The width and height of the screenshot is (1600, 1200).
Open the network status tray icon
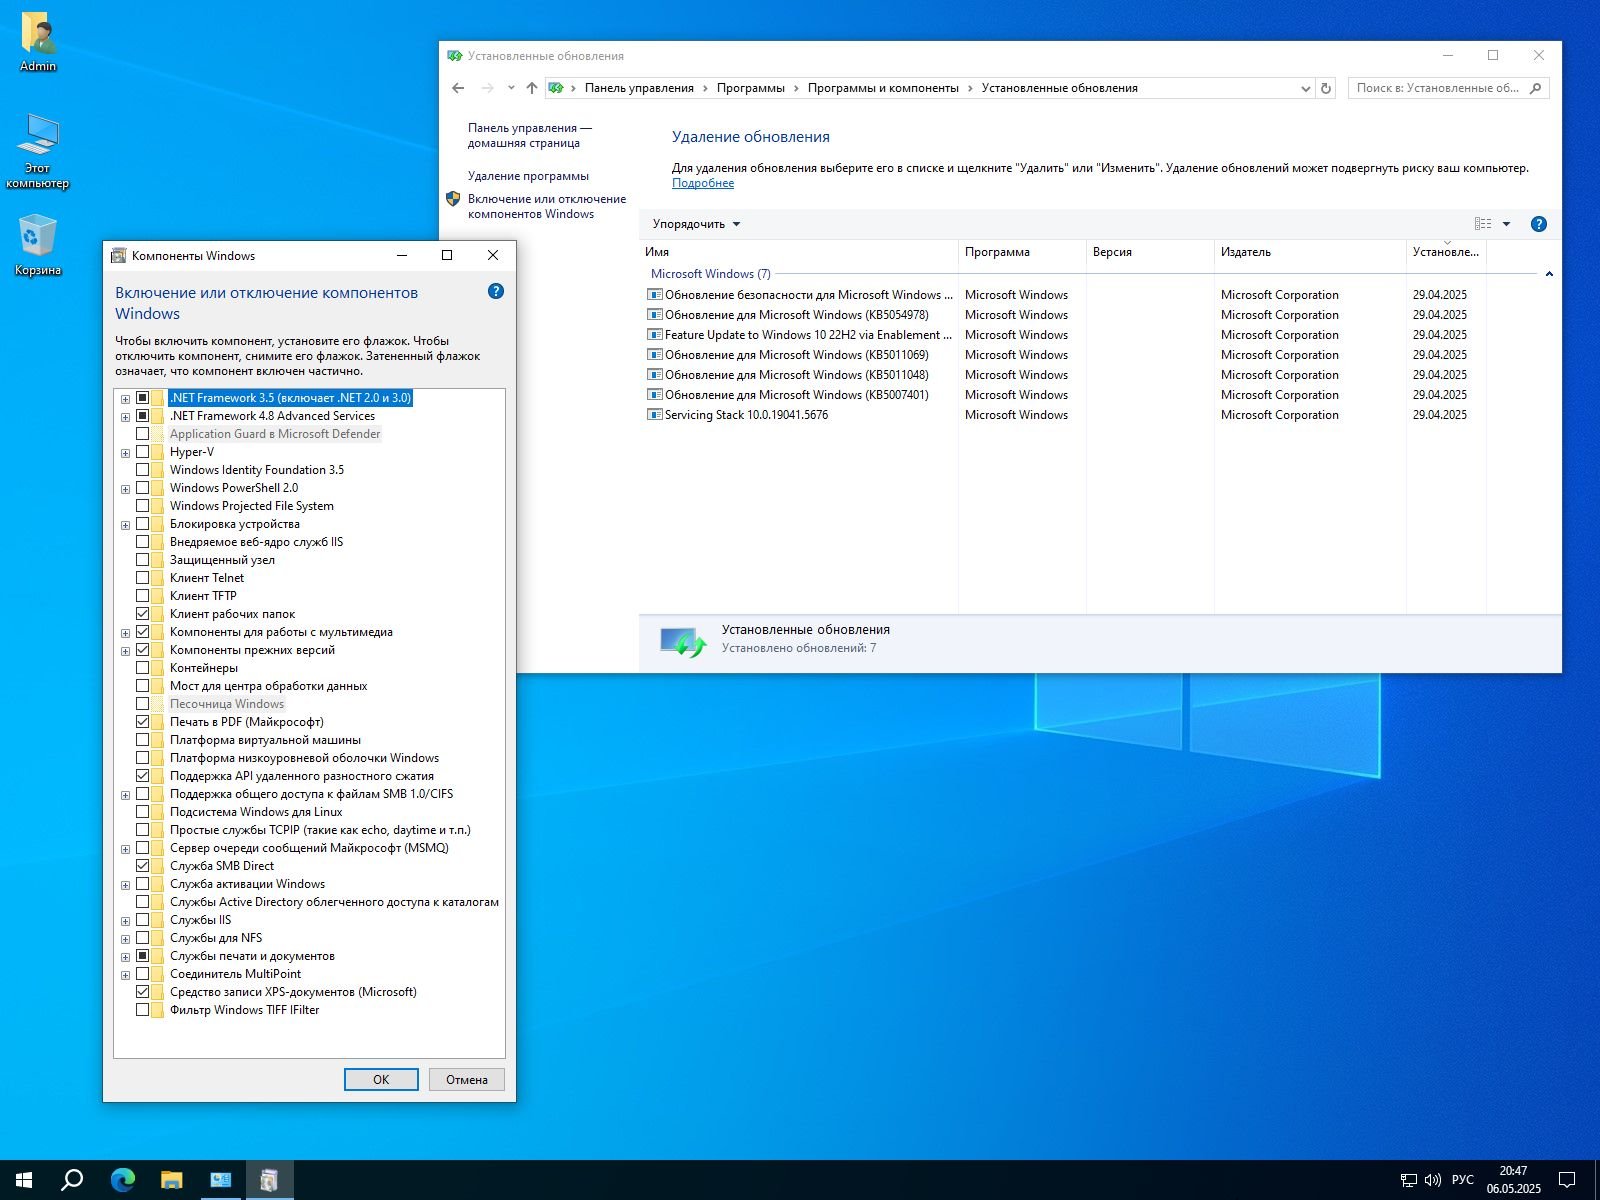1408,1180
